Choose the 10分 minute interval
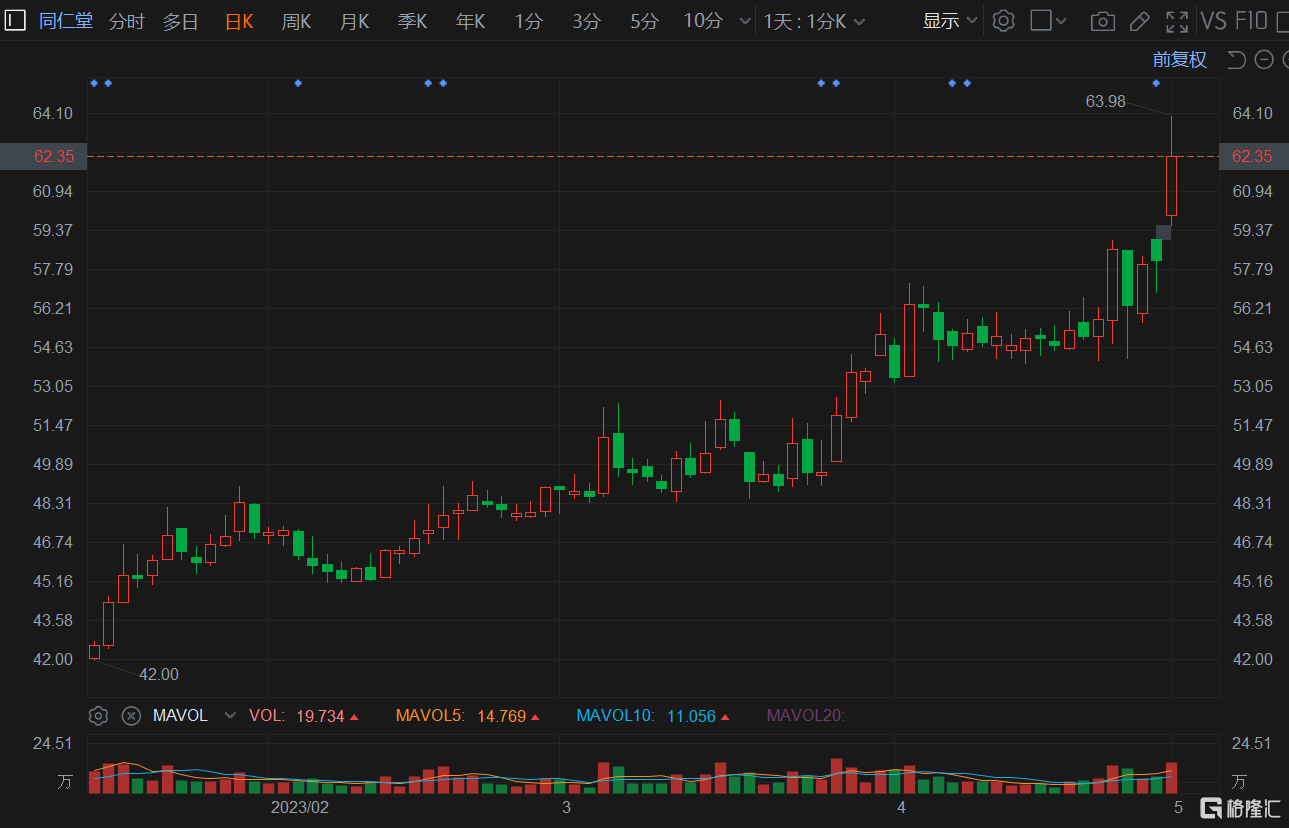 coord(703,21)
